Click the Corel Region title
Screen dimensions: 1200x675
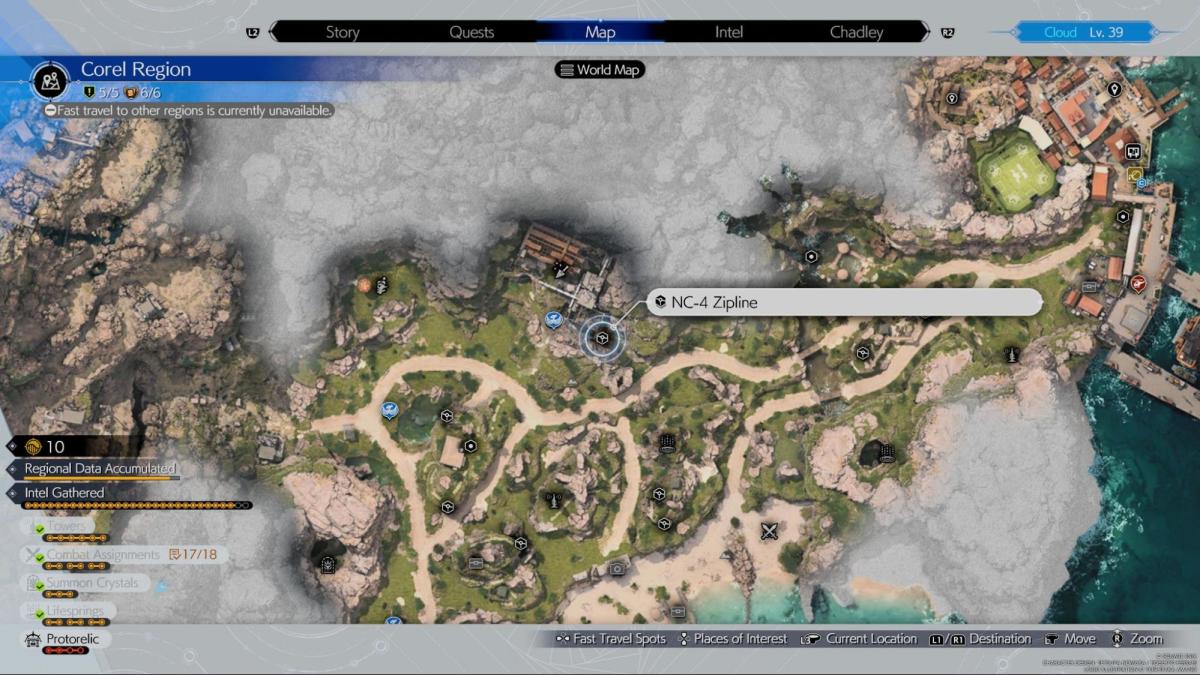136,69
